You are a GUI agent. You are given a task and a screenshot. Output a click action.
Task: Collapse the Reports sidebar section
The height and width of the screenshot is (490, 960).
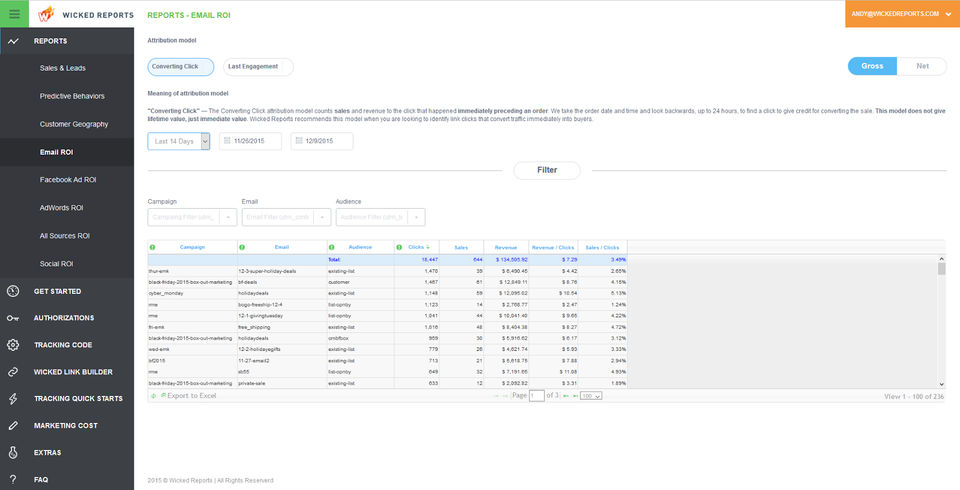click(67, 41)
